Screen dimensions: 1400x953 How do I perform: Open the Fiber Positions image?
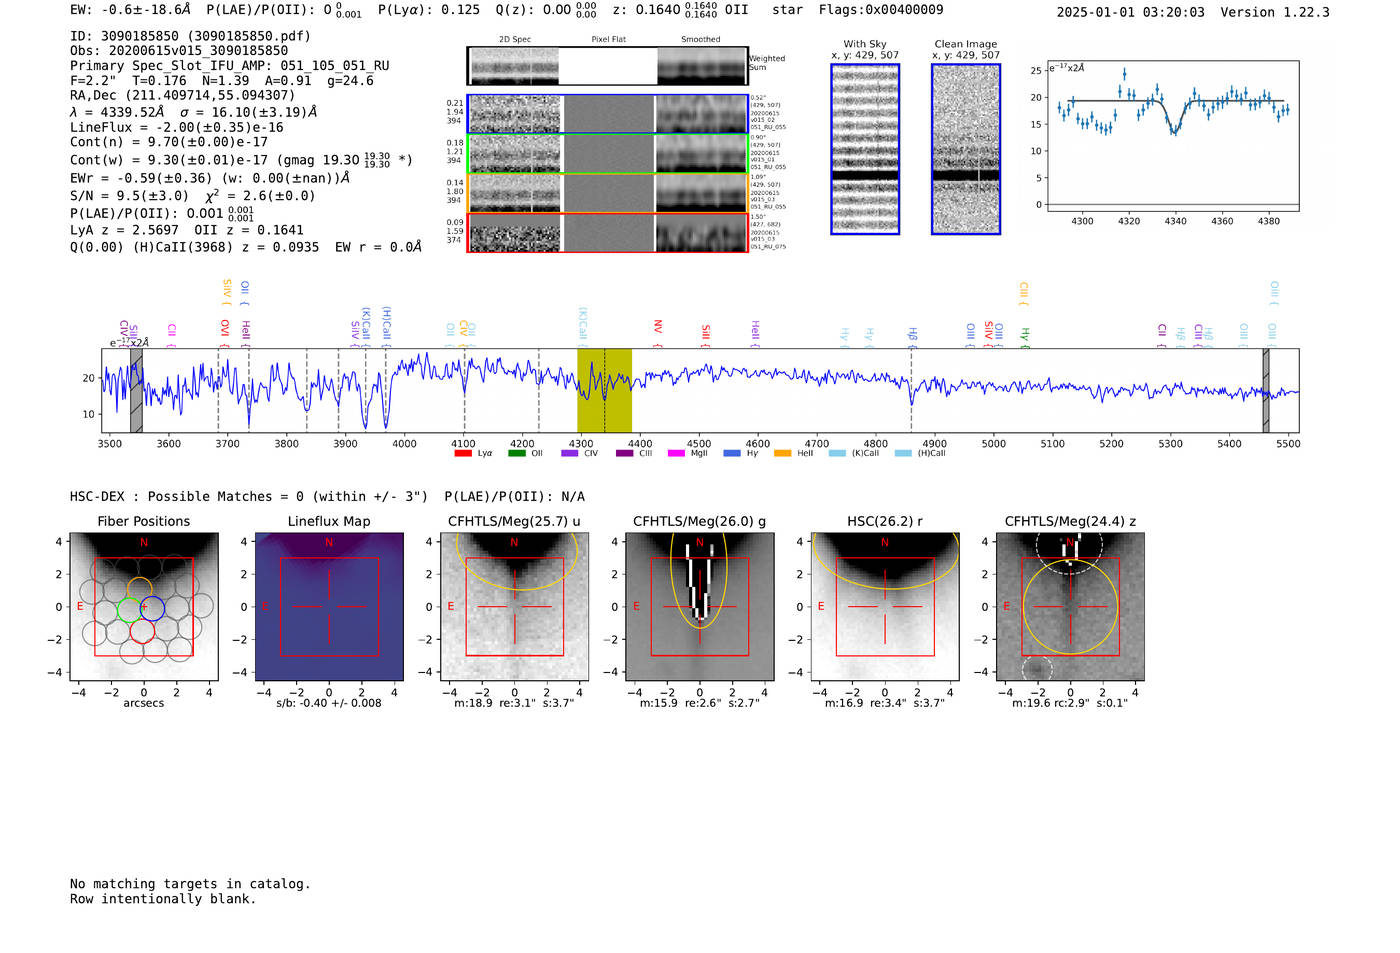pos(144,607)
